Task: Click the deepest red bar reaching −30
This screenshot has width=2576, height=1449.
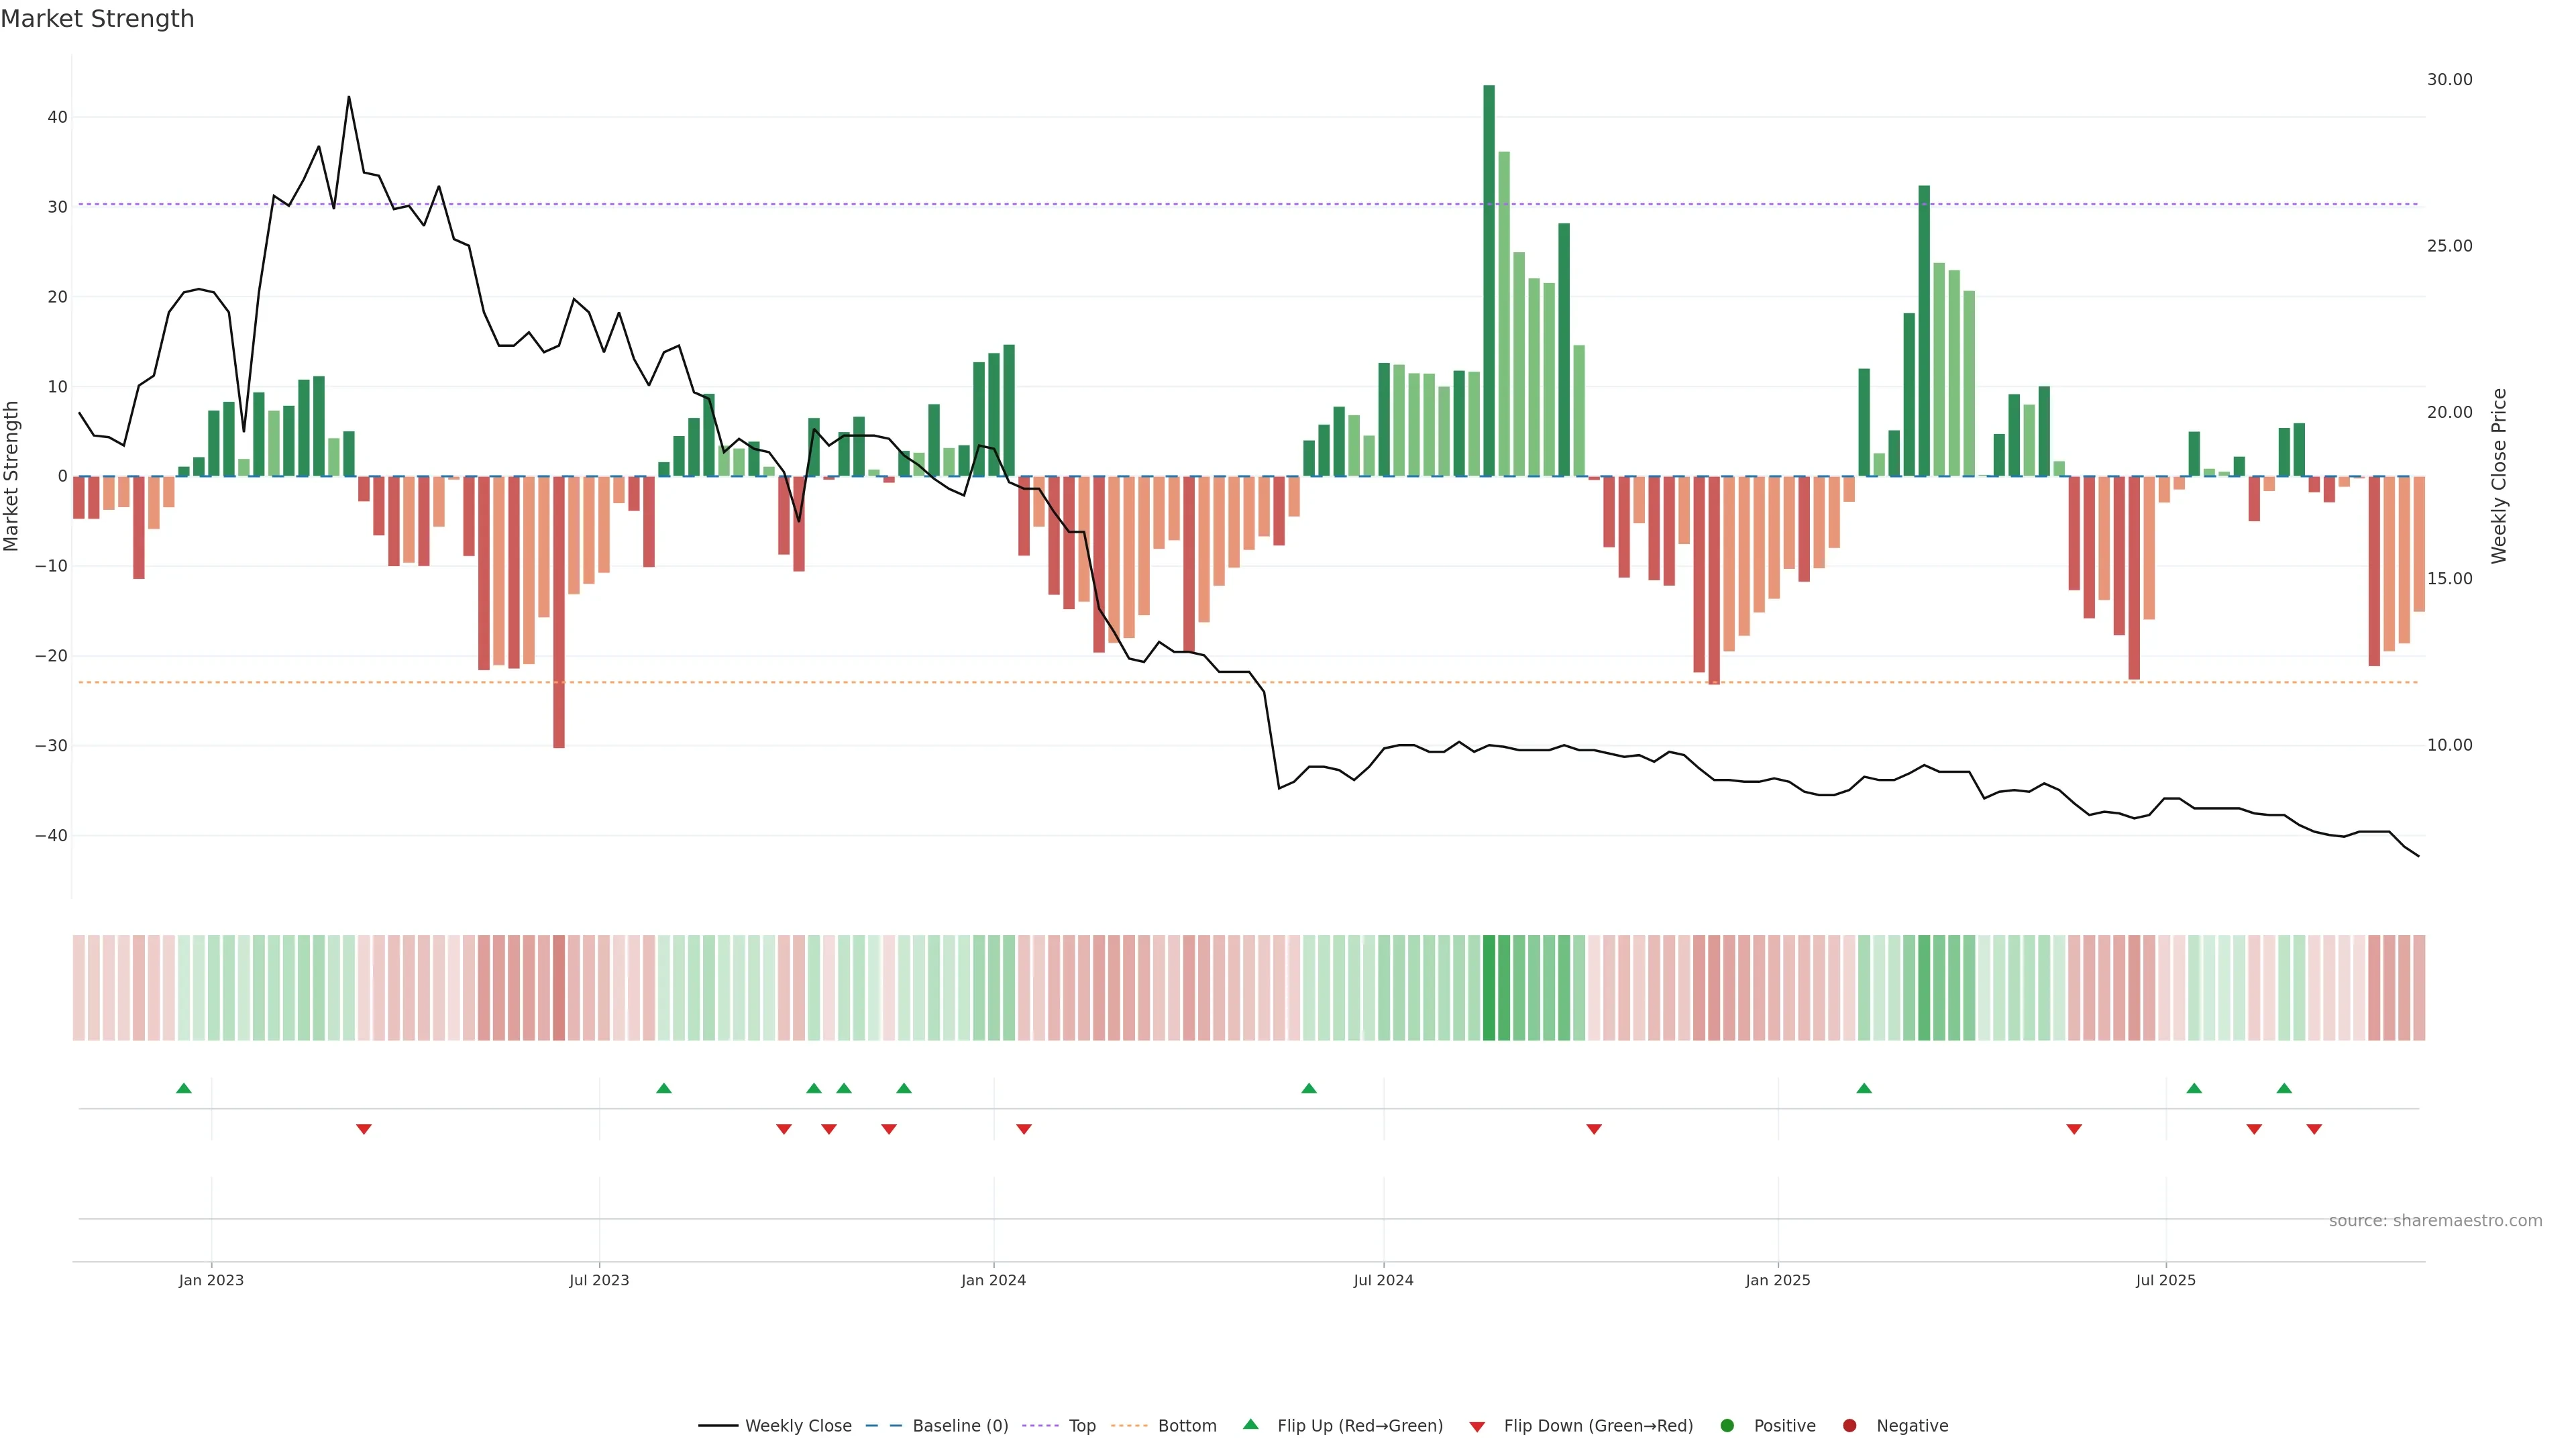Action: pyautogui.click(x=559, y=611)
